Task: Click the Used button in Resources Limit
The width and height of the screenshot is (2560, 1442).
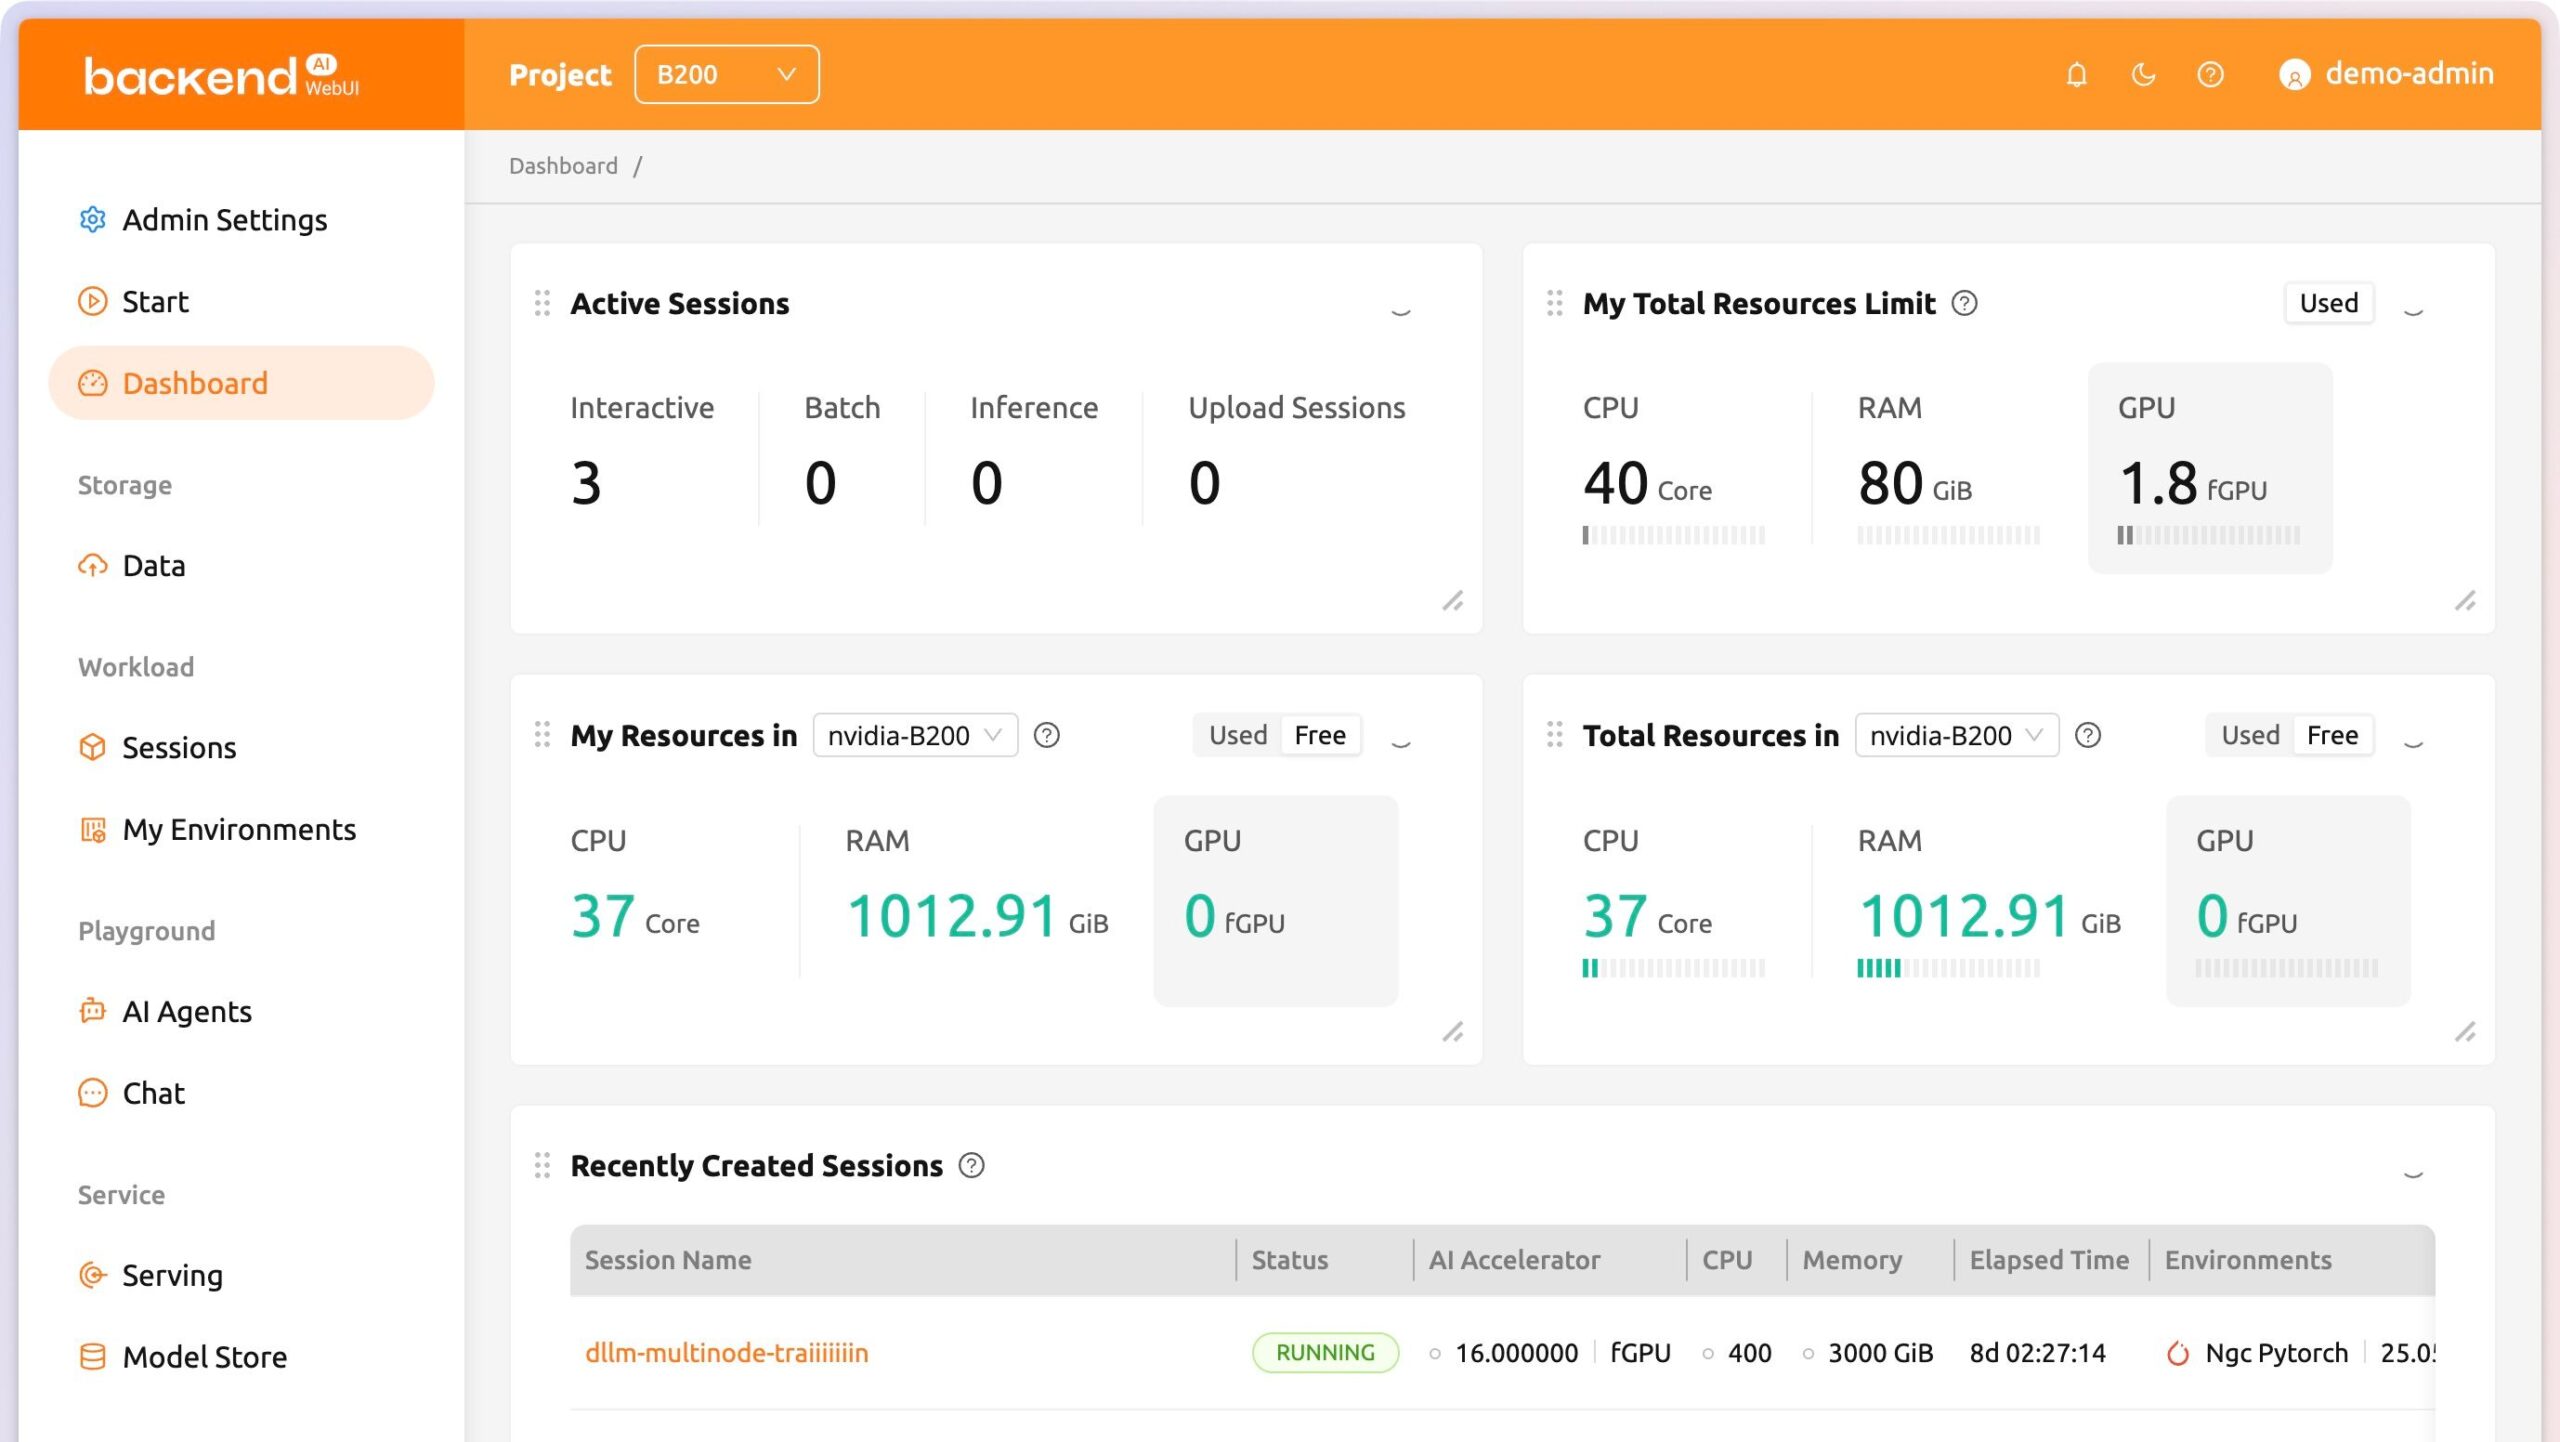Action: [2328, 303]
